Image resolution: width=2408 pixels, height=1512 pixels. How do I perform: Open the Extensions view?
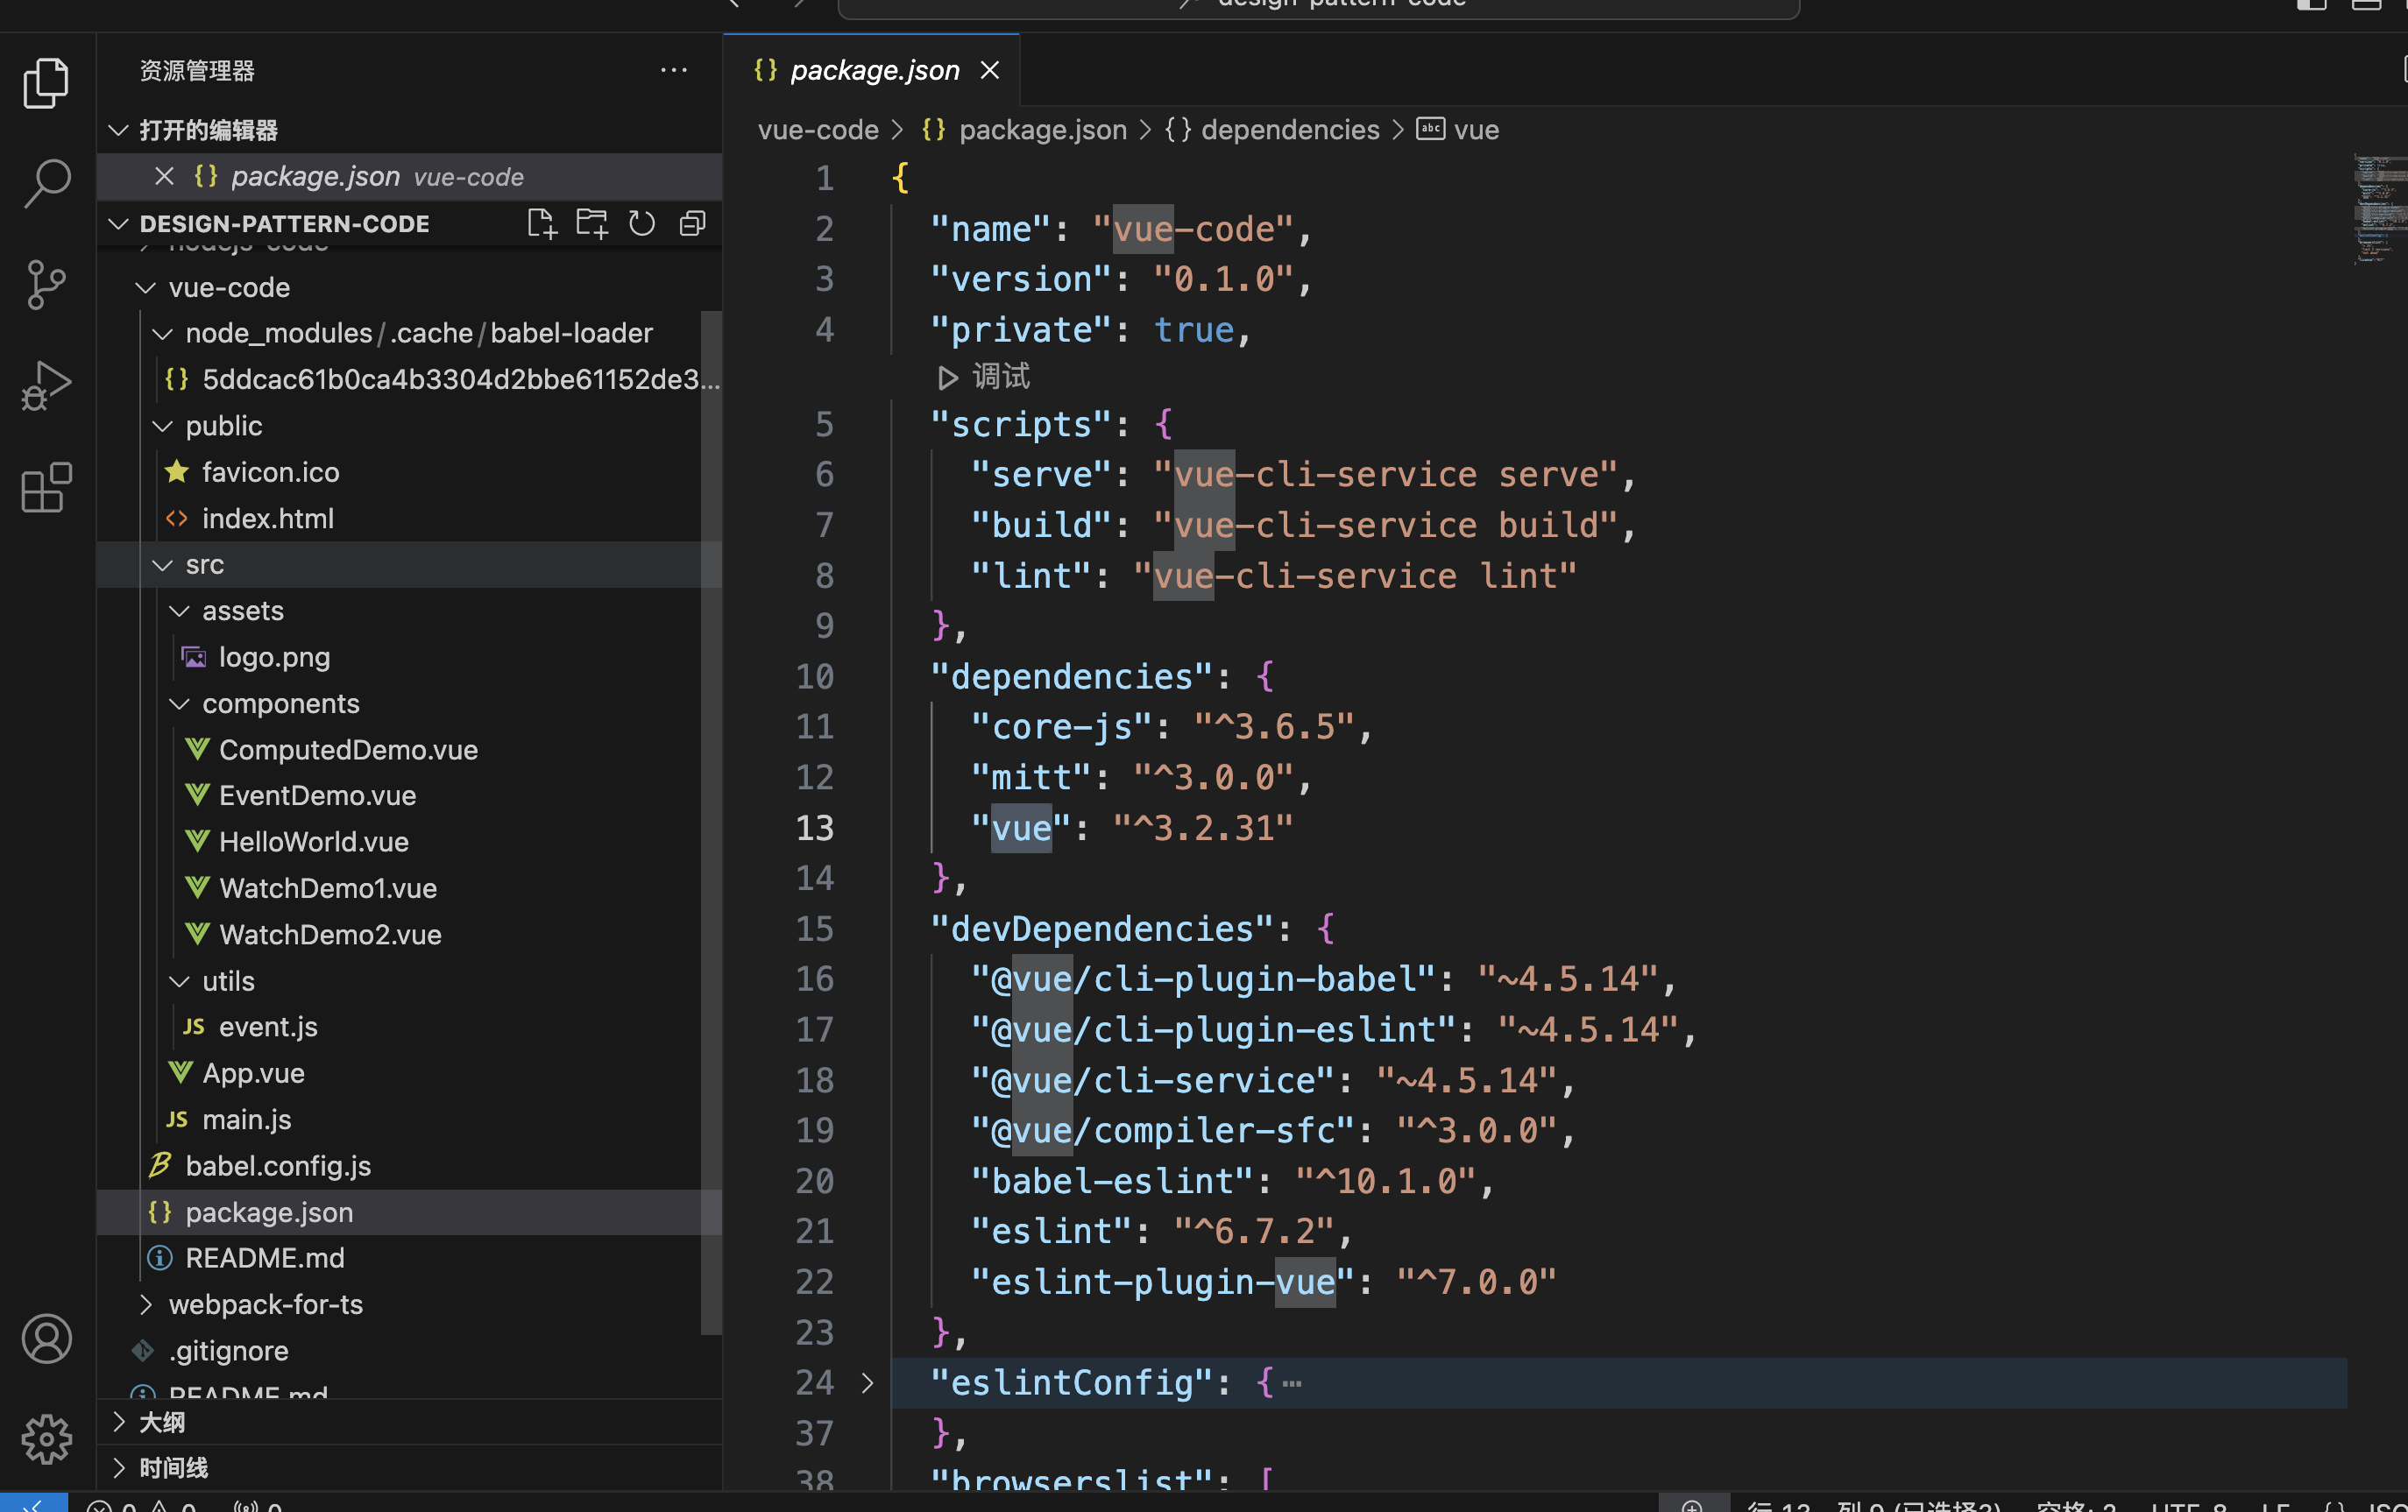coord(46,487)
